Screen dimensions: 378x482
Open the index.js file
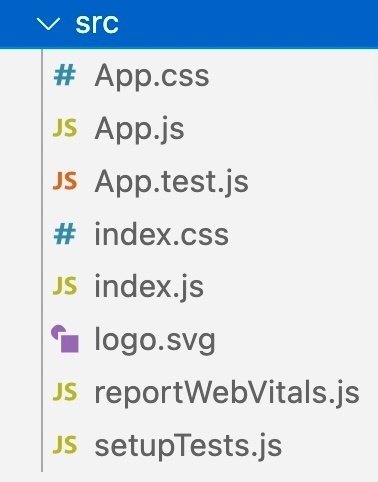[149, 288]
